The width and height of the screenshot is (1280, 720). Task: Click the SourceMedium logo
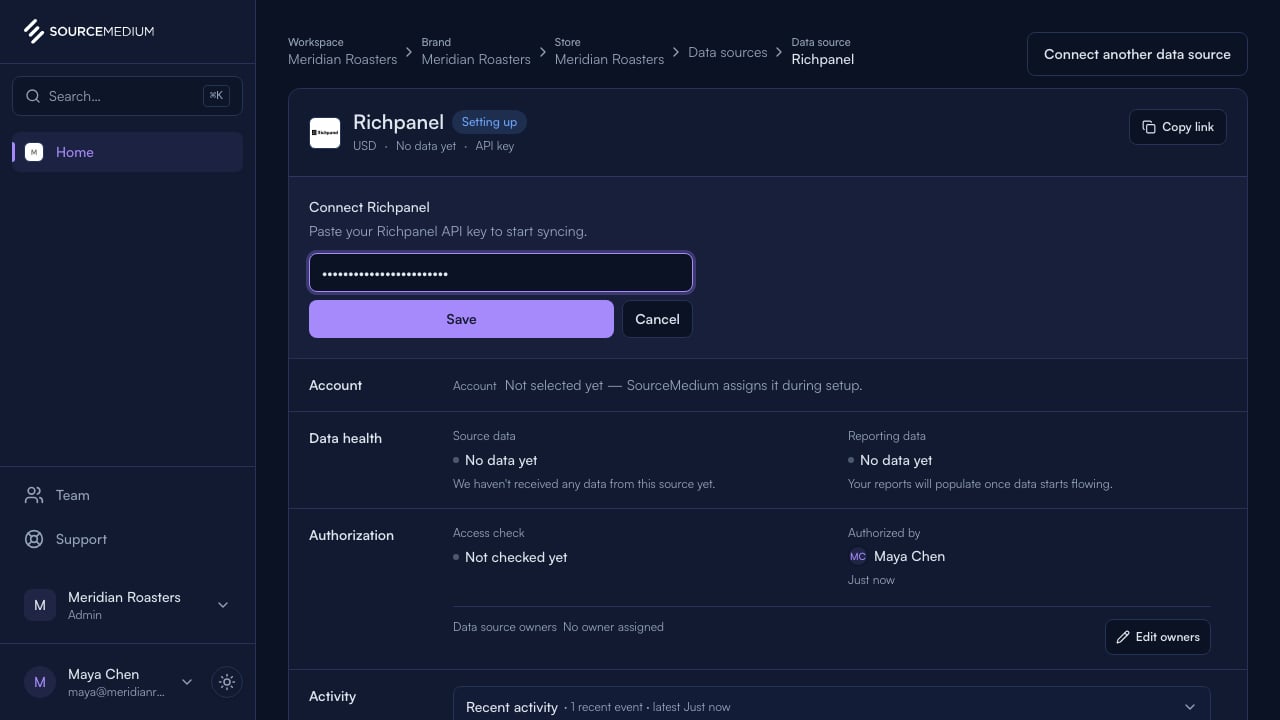(89, 31)
